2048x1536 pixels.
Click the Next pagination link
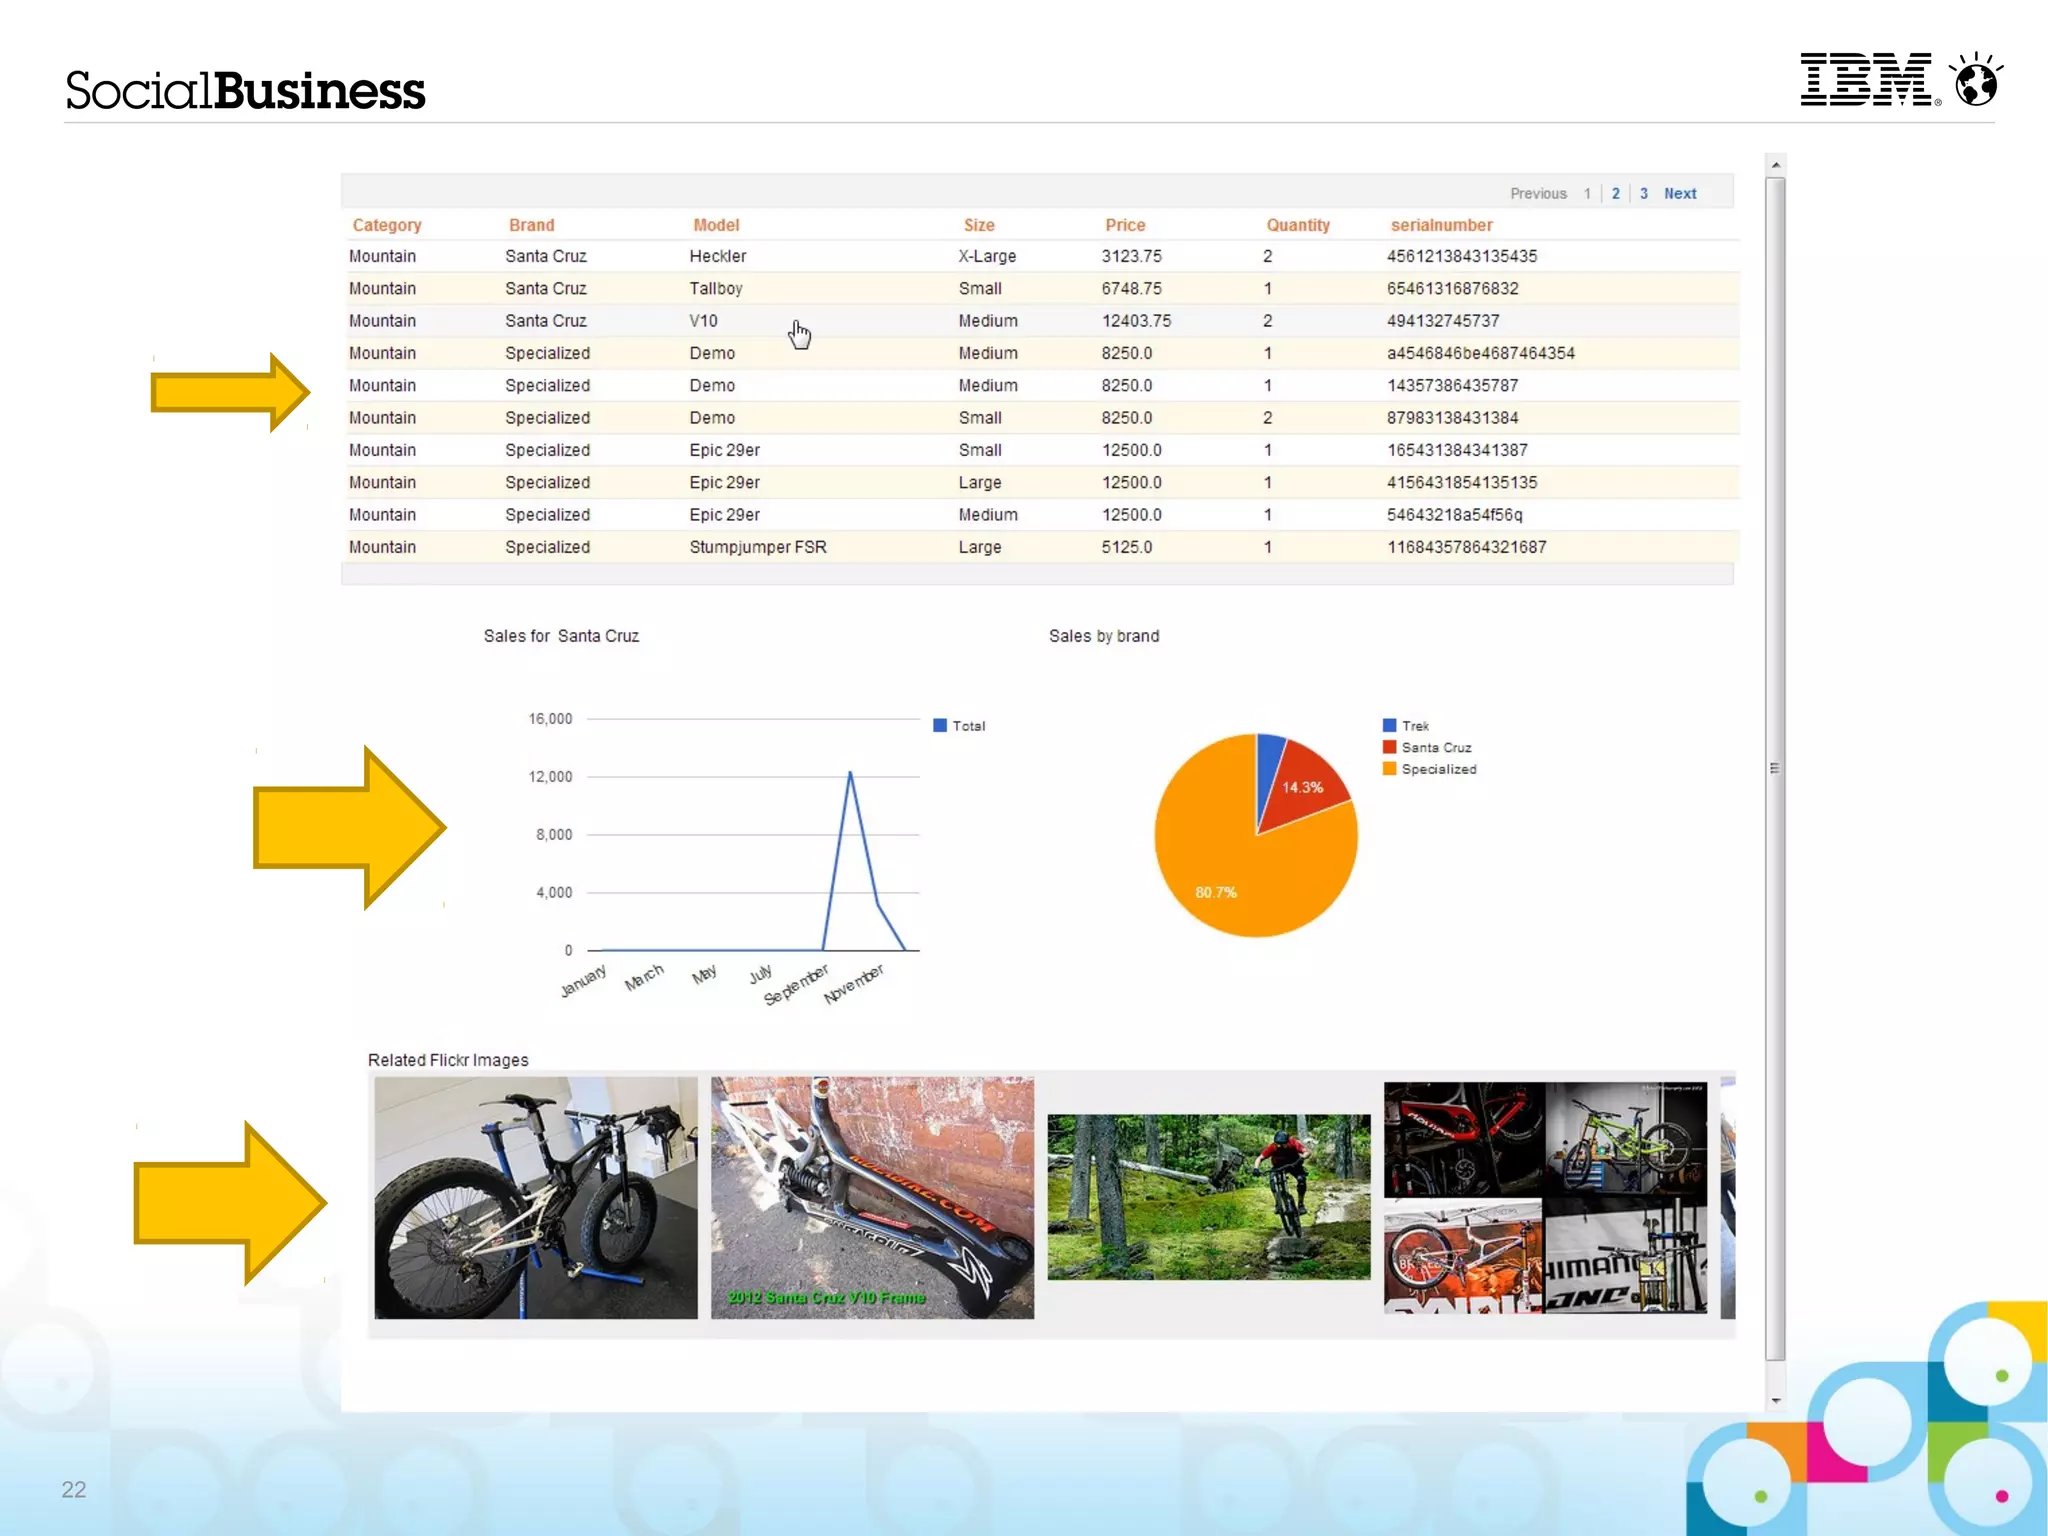[x=1680, y=194]
